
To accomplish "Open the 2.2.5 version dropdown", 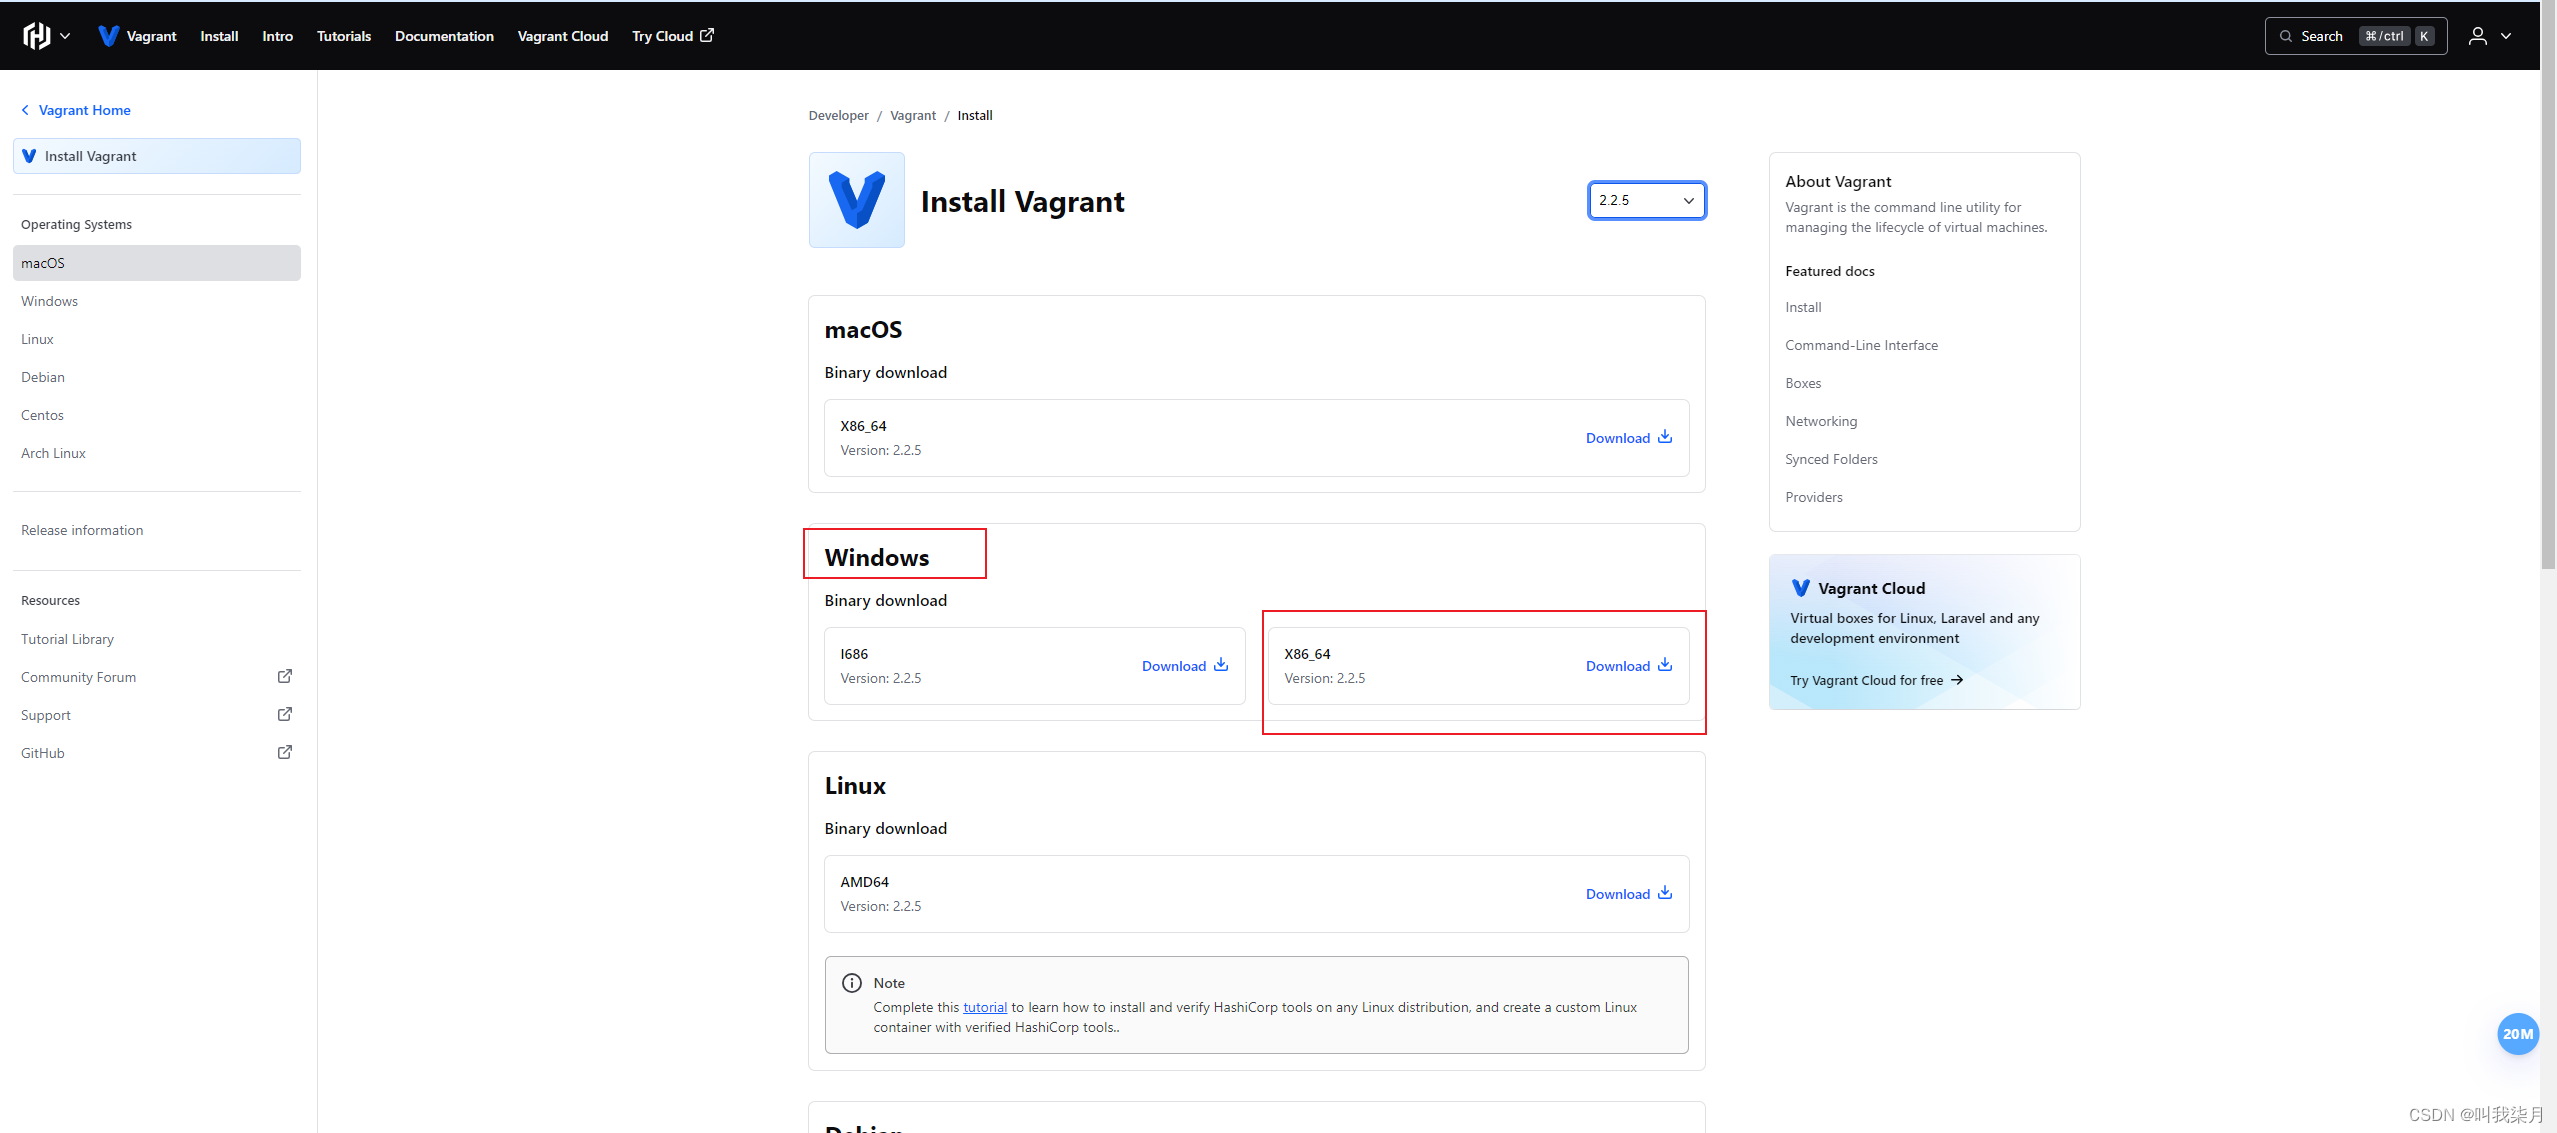I will coord(1647,200).
